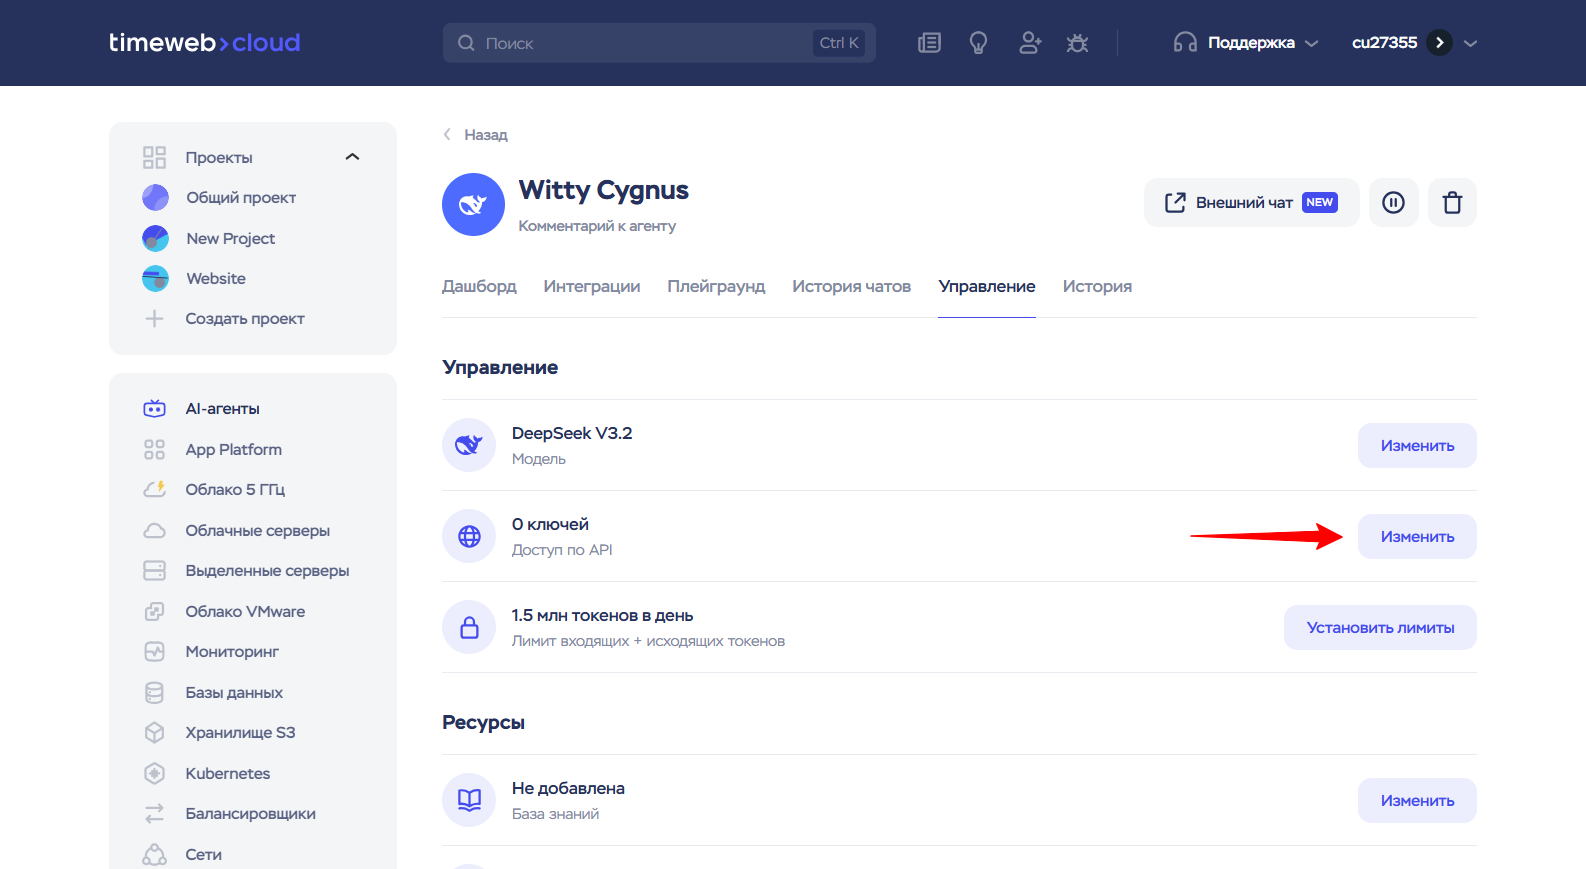Click Установить лимиты button

coord(1380,628)
